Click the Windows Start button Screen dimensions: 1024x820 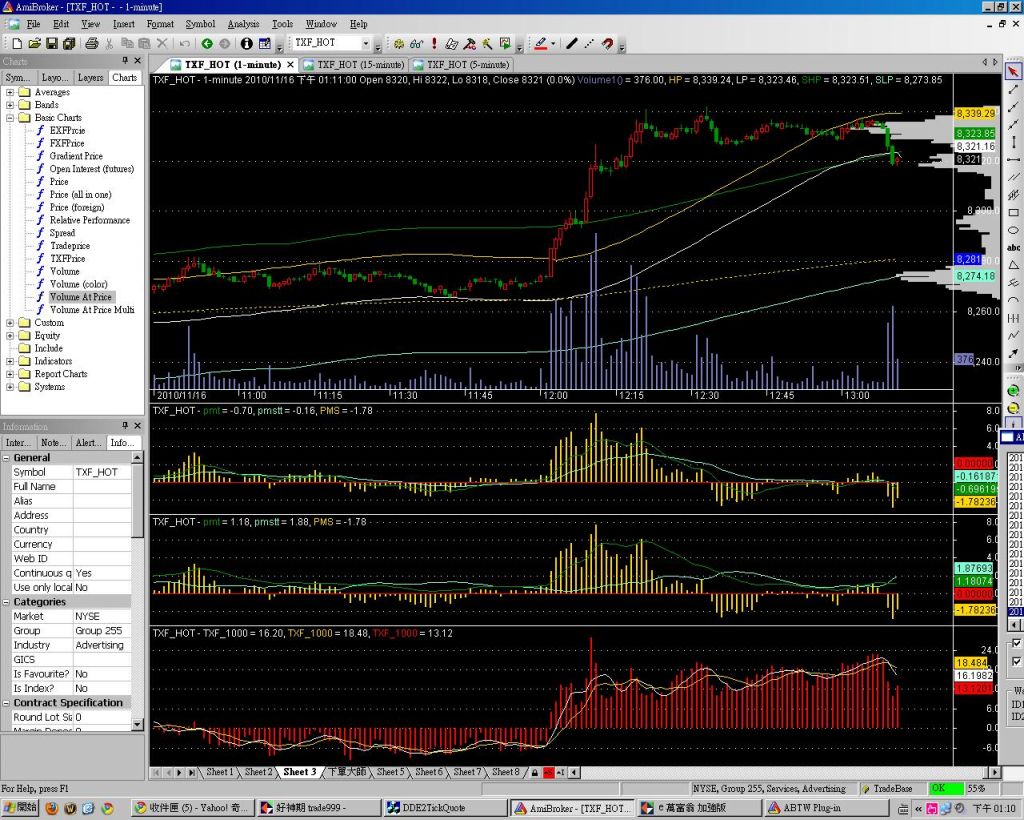(x=20, y=808)
